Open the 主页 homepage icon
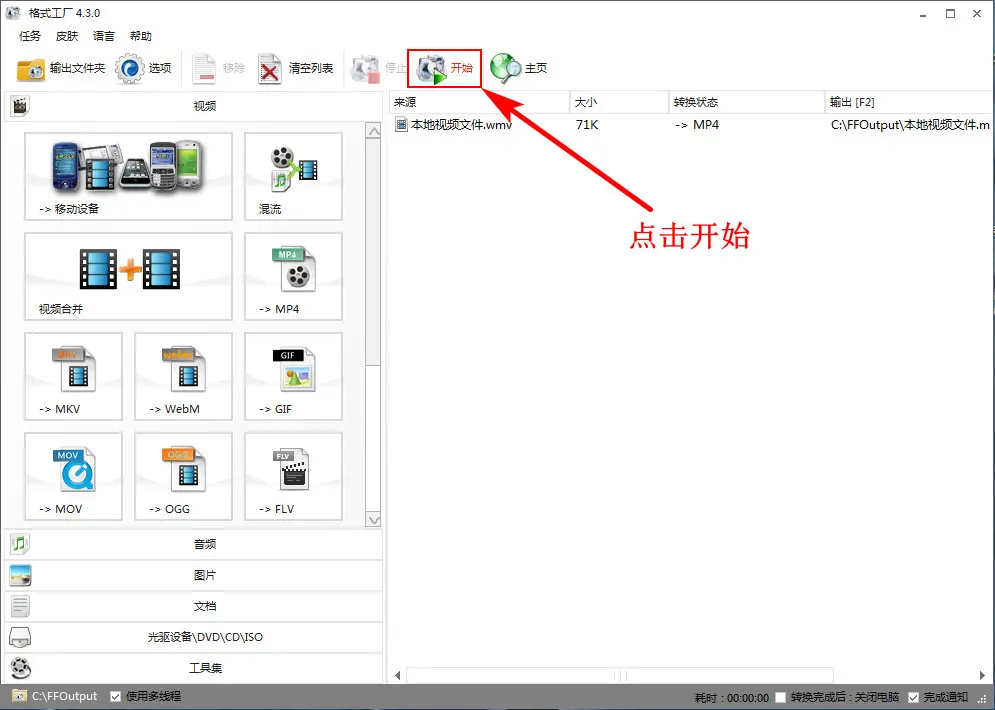995x710 pixels. tap(519, 69)
